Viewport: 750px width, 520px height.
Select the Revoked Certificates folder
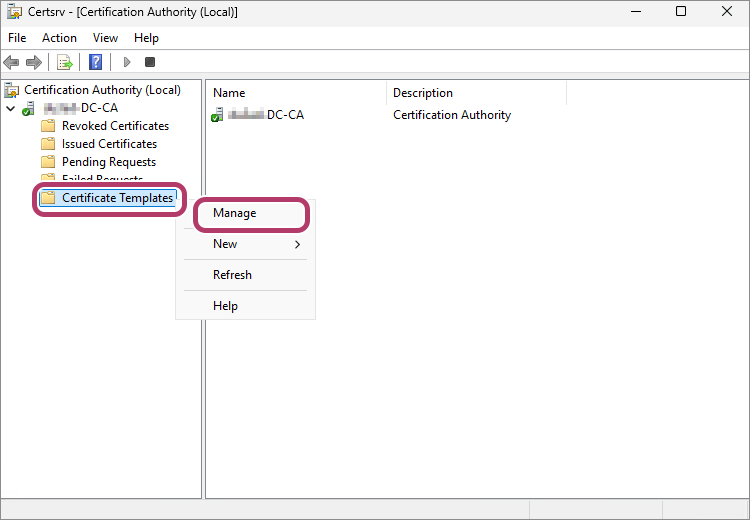click(115, 126)
